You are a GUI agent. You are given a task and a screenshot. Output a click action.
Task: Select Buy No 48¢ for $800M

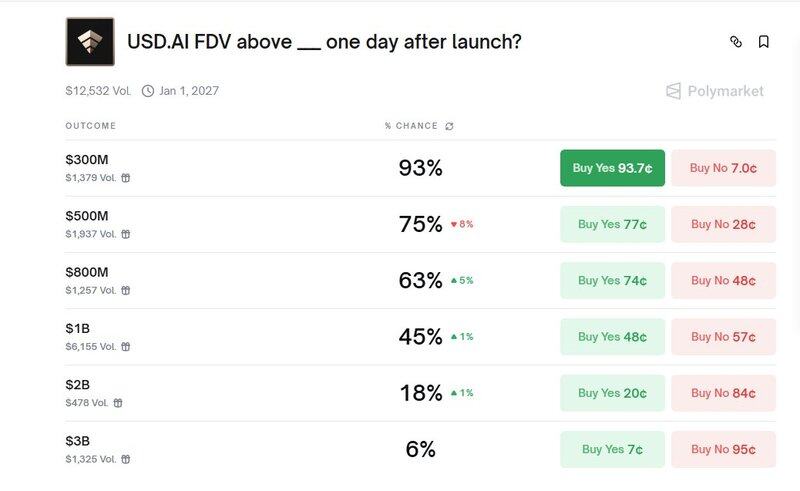723,281
